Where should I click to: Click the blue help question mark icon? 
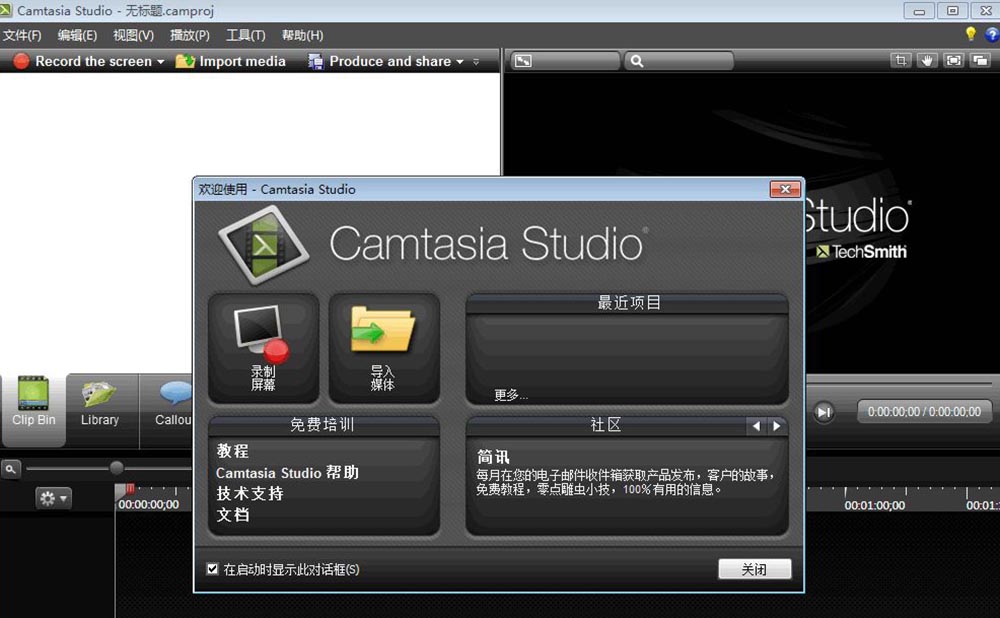992,35
